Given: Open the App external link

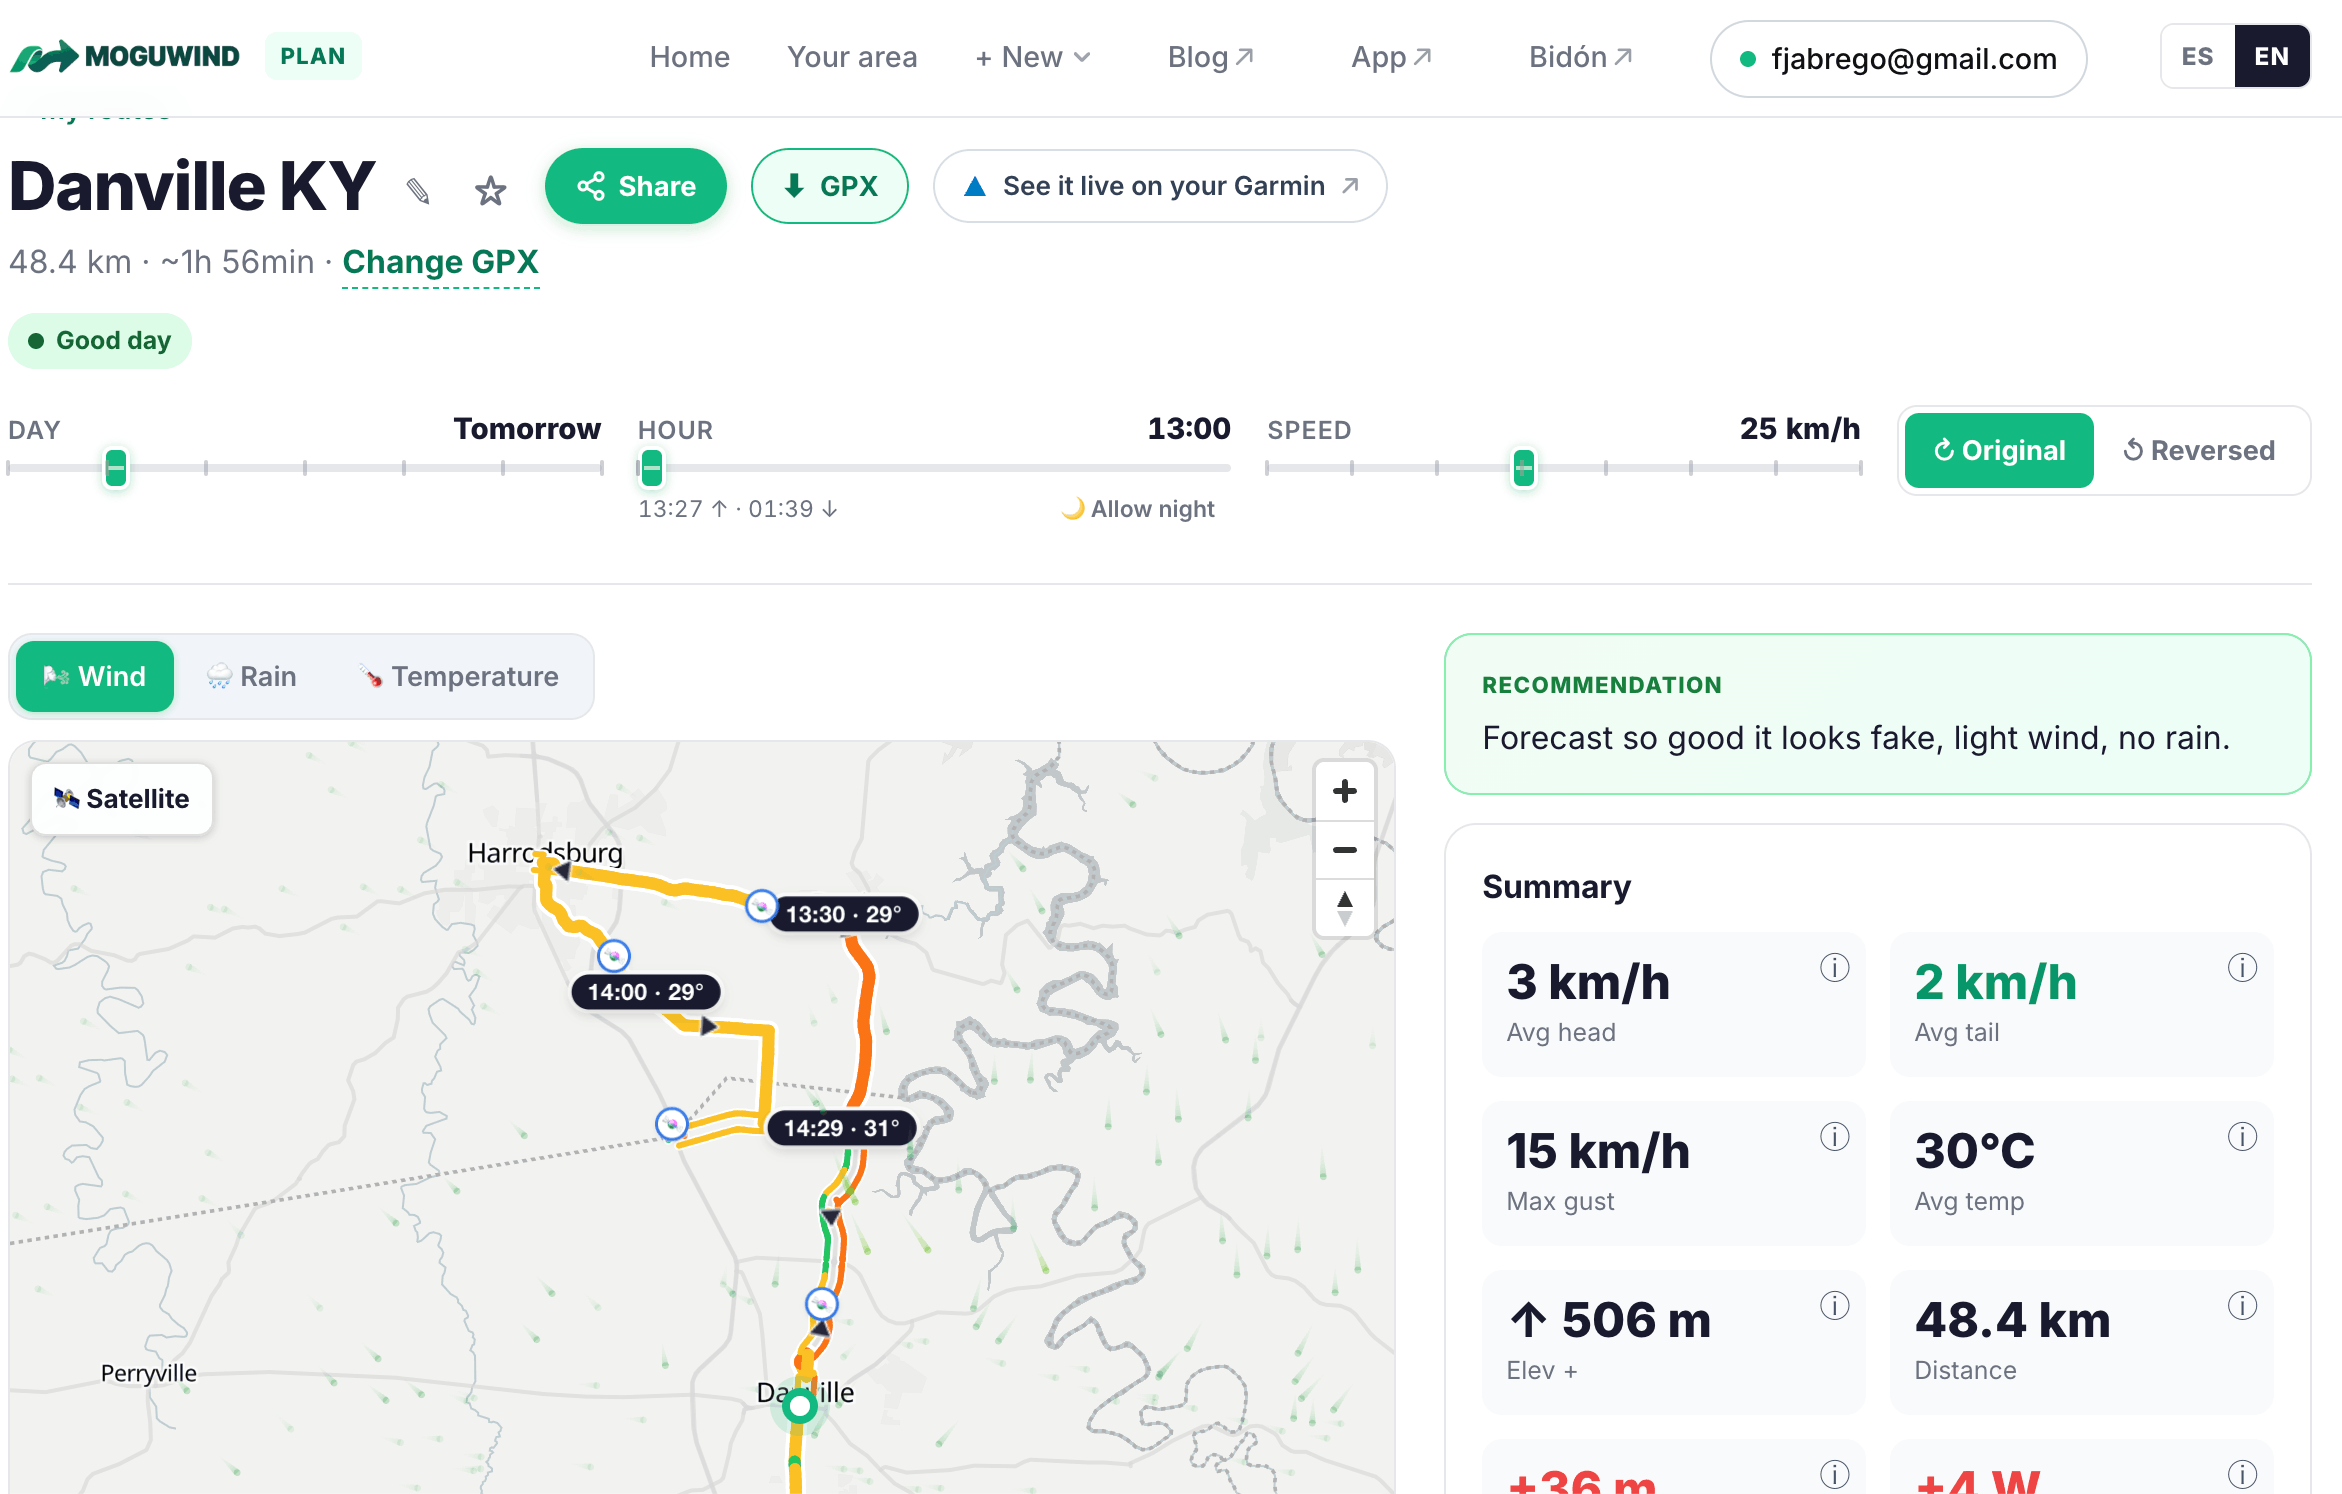Looking at the screenshot, I should (x=1391, y=57).
